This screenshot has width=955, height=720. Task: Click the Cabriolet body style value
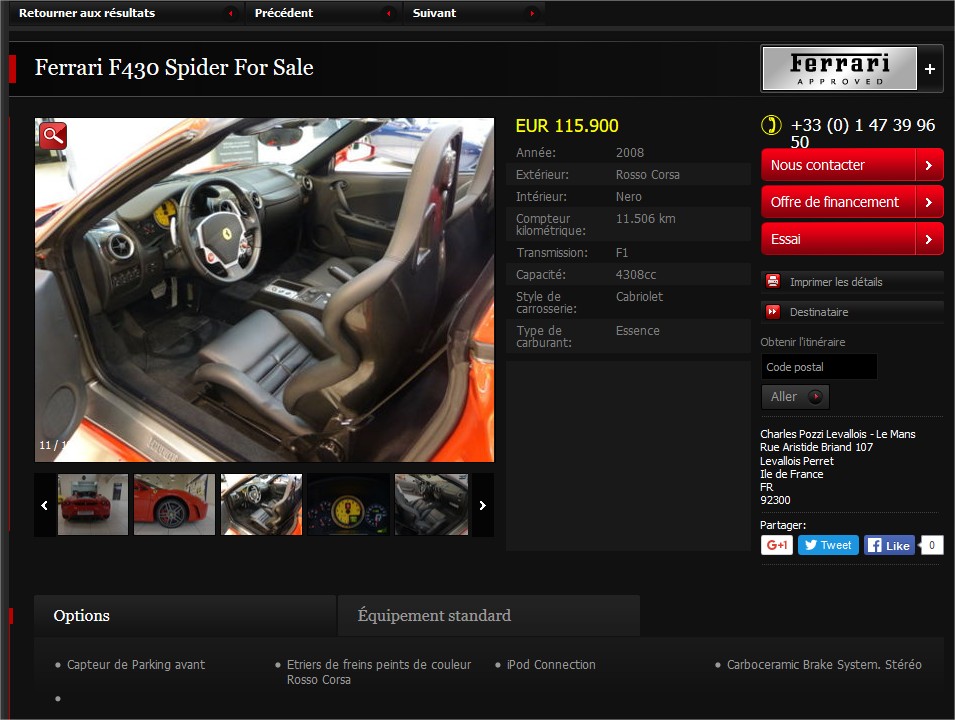(x=640, y=297)
